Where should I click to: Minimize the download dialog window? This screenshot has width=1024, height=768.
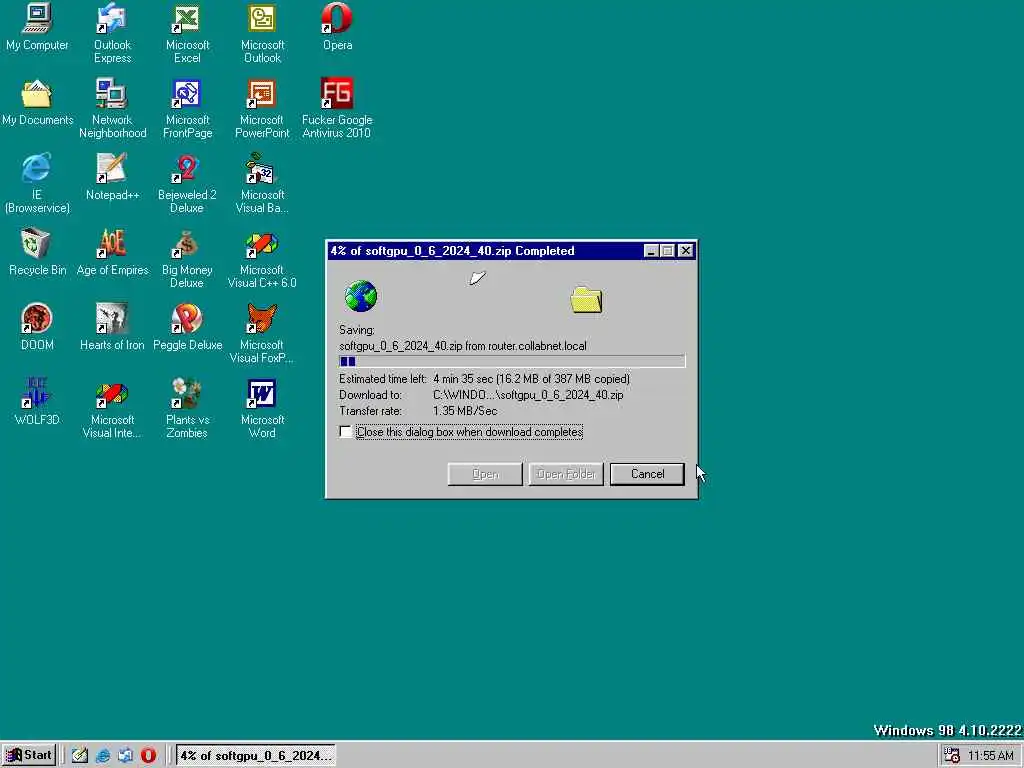651,251
